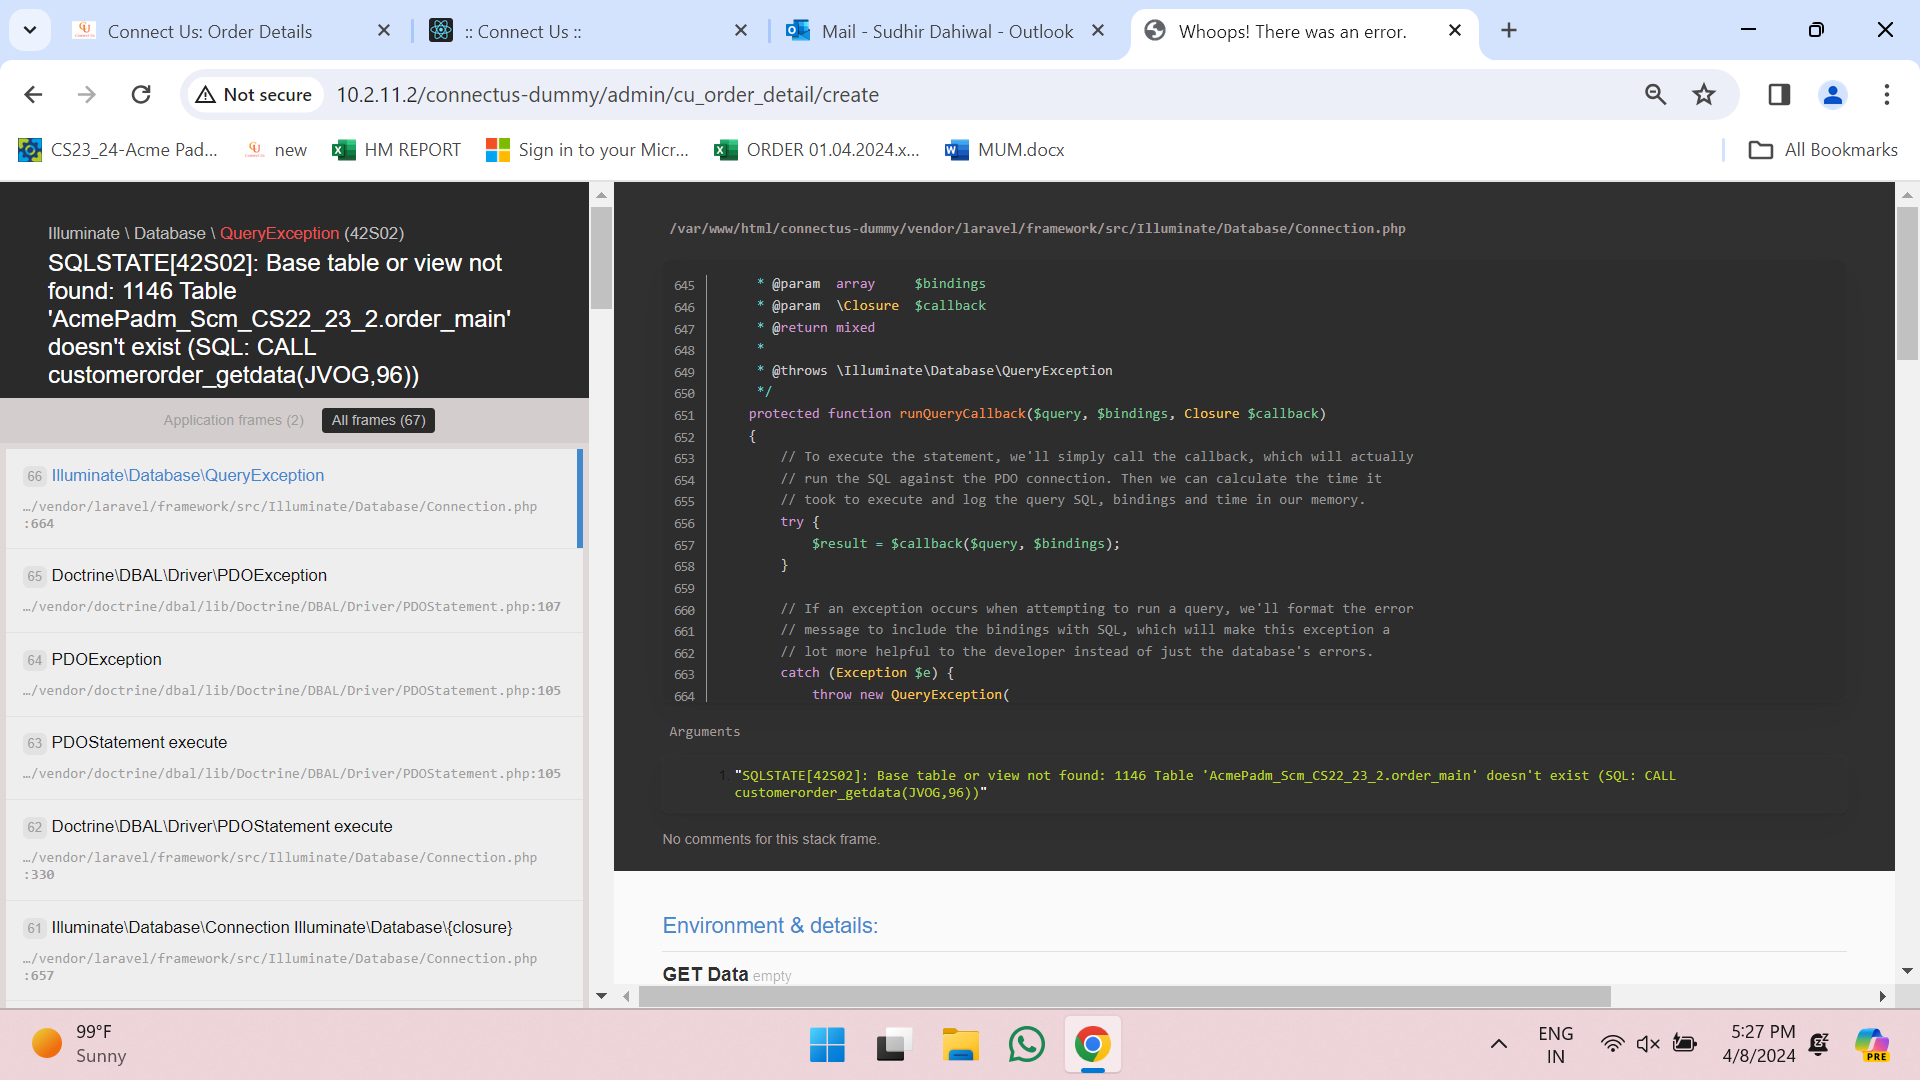Click the QueryException text in the header

(279, 233)
